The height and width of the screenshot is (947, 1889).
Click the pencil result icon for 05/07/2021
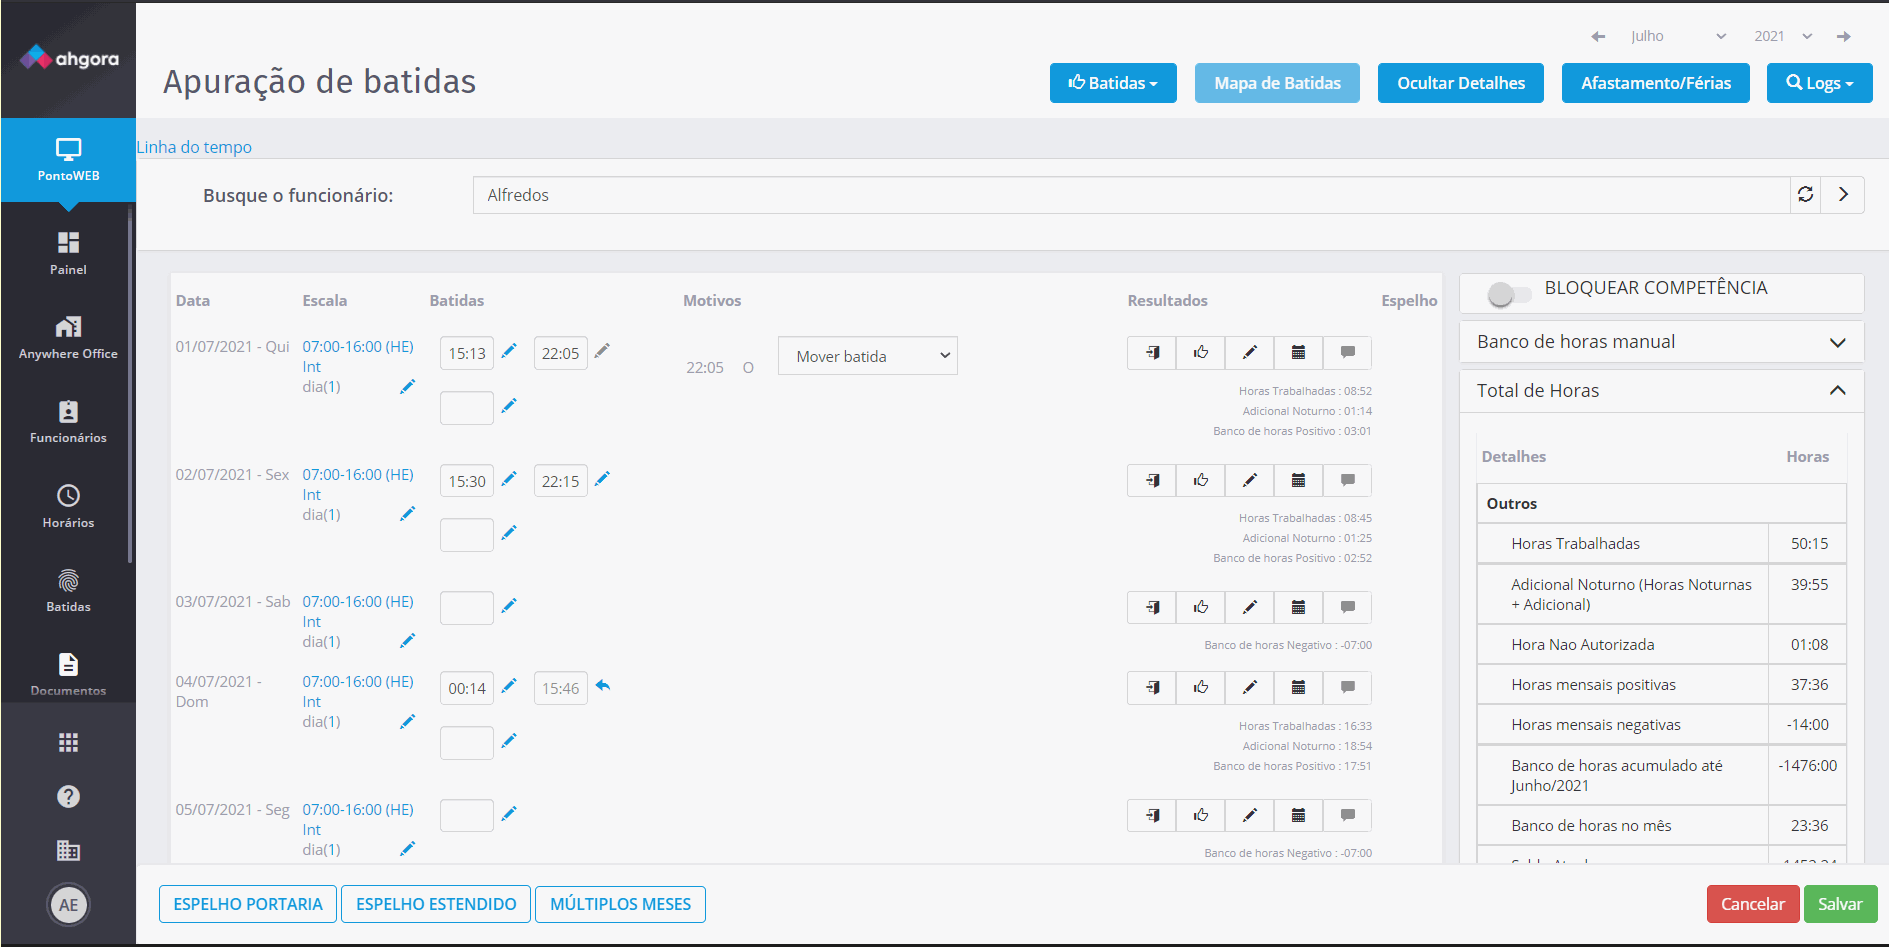click(x=1249, y=815)
